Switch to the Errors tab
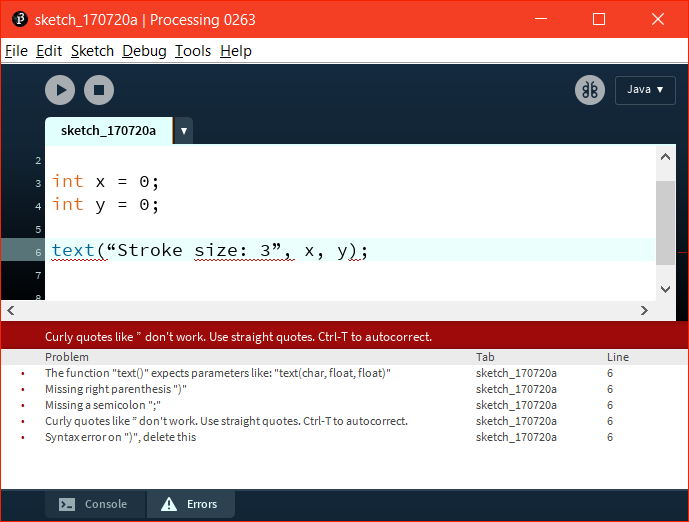 tap(191, 504)
